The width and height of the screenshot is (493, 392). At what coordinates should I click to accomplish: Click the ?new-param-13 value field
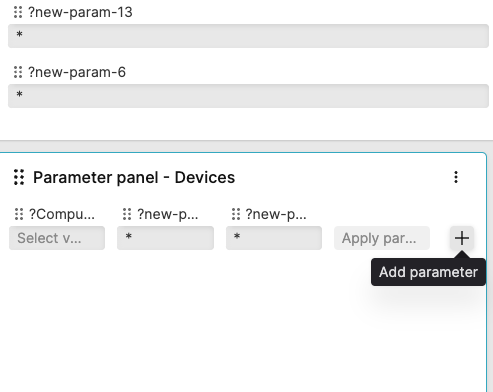click(x=248, y=36)
